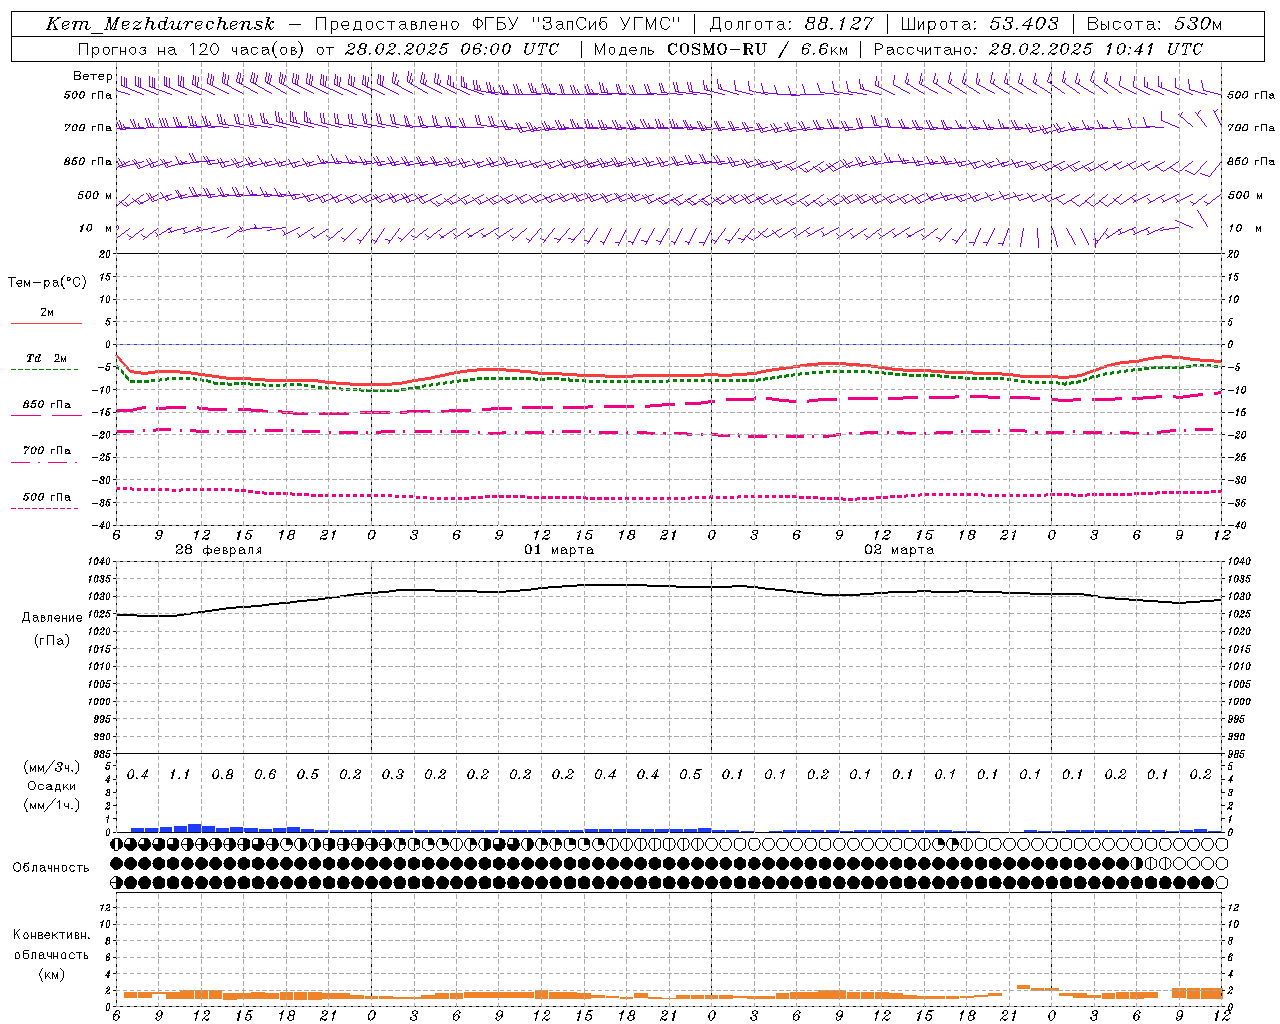Screen dimensions: 1280x1024
Task: Click the (гПа) pressure unit label
Action: click(x=52, y=640)
